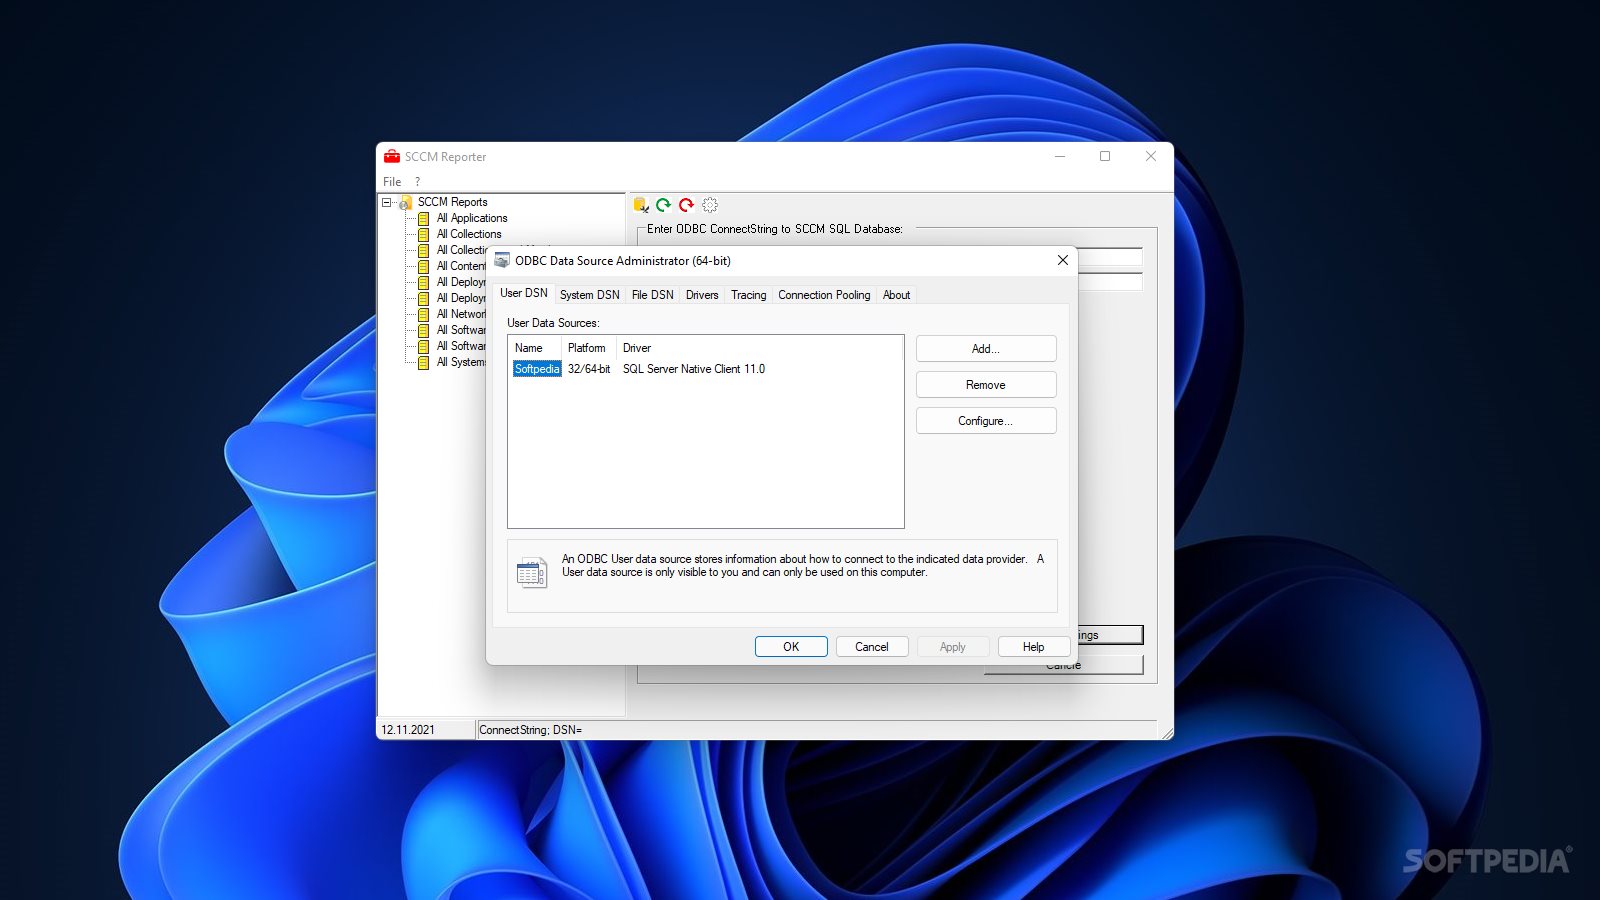1600x900 pixels.
Task: Switch to the System DSN tab
Action: (589, 295)
